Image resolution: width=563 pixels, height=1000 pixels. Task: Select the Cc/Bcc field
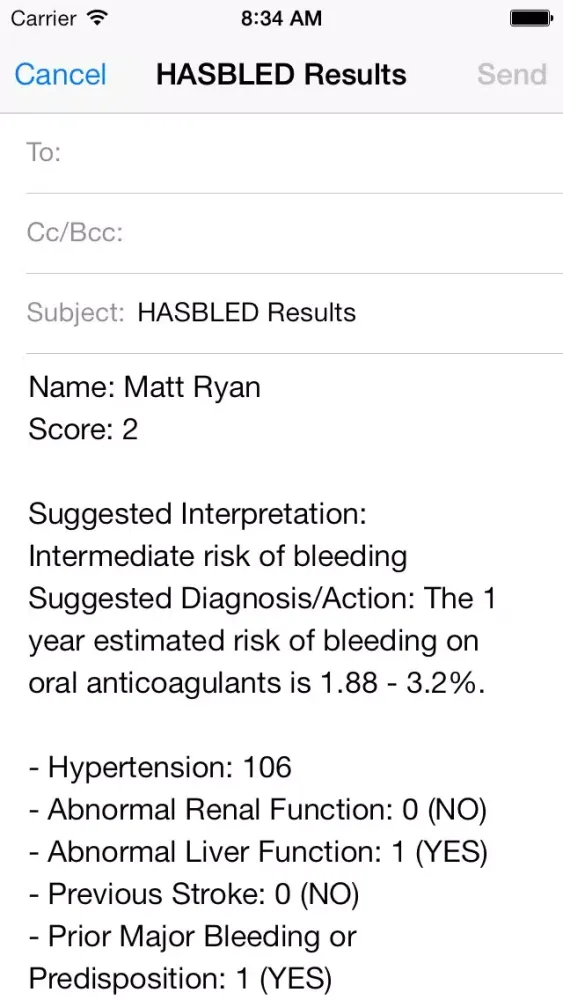(295, 233)
